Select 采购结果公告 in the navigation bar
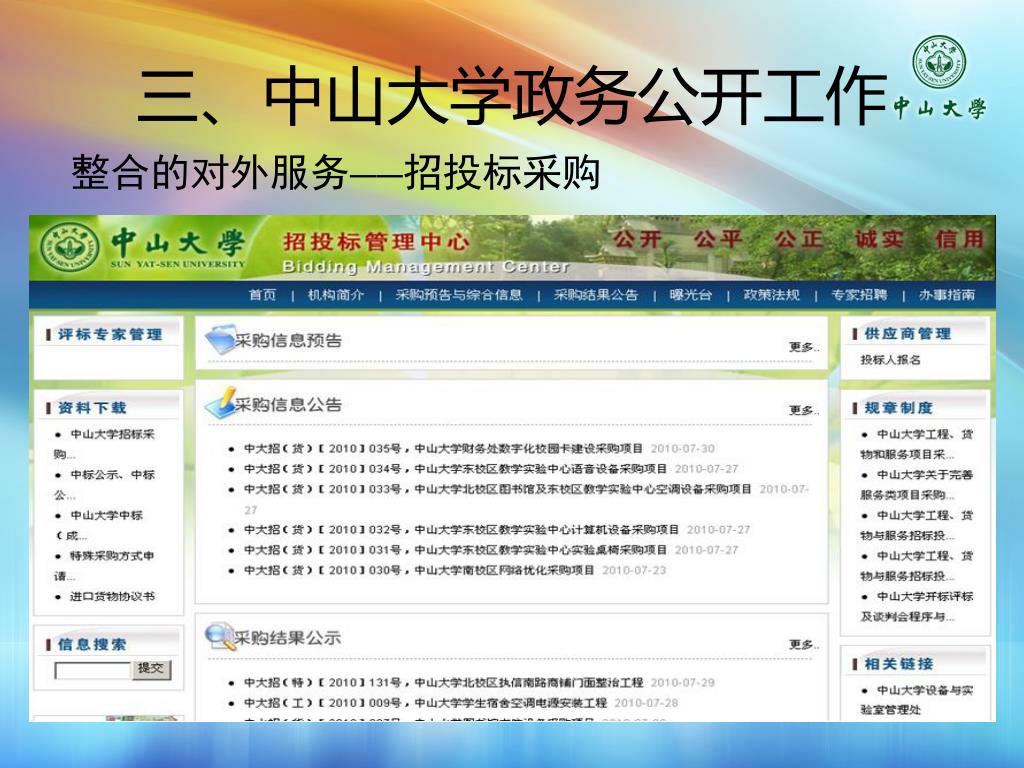This screenshot has height=768, width=1024. 596,295
